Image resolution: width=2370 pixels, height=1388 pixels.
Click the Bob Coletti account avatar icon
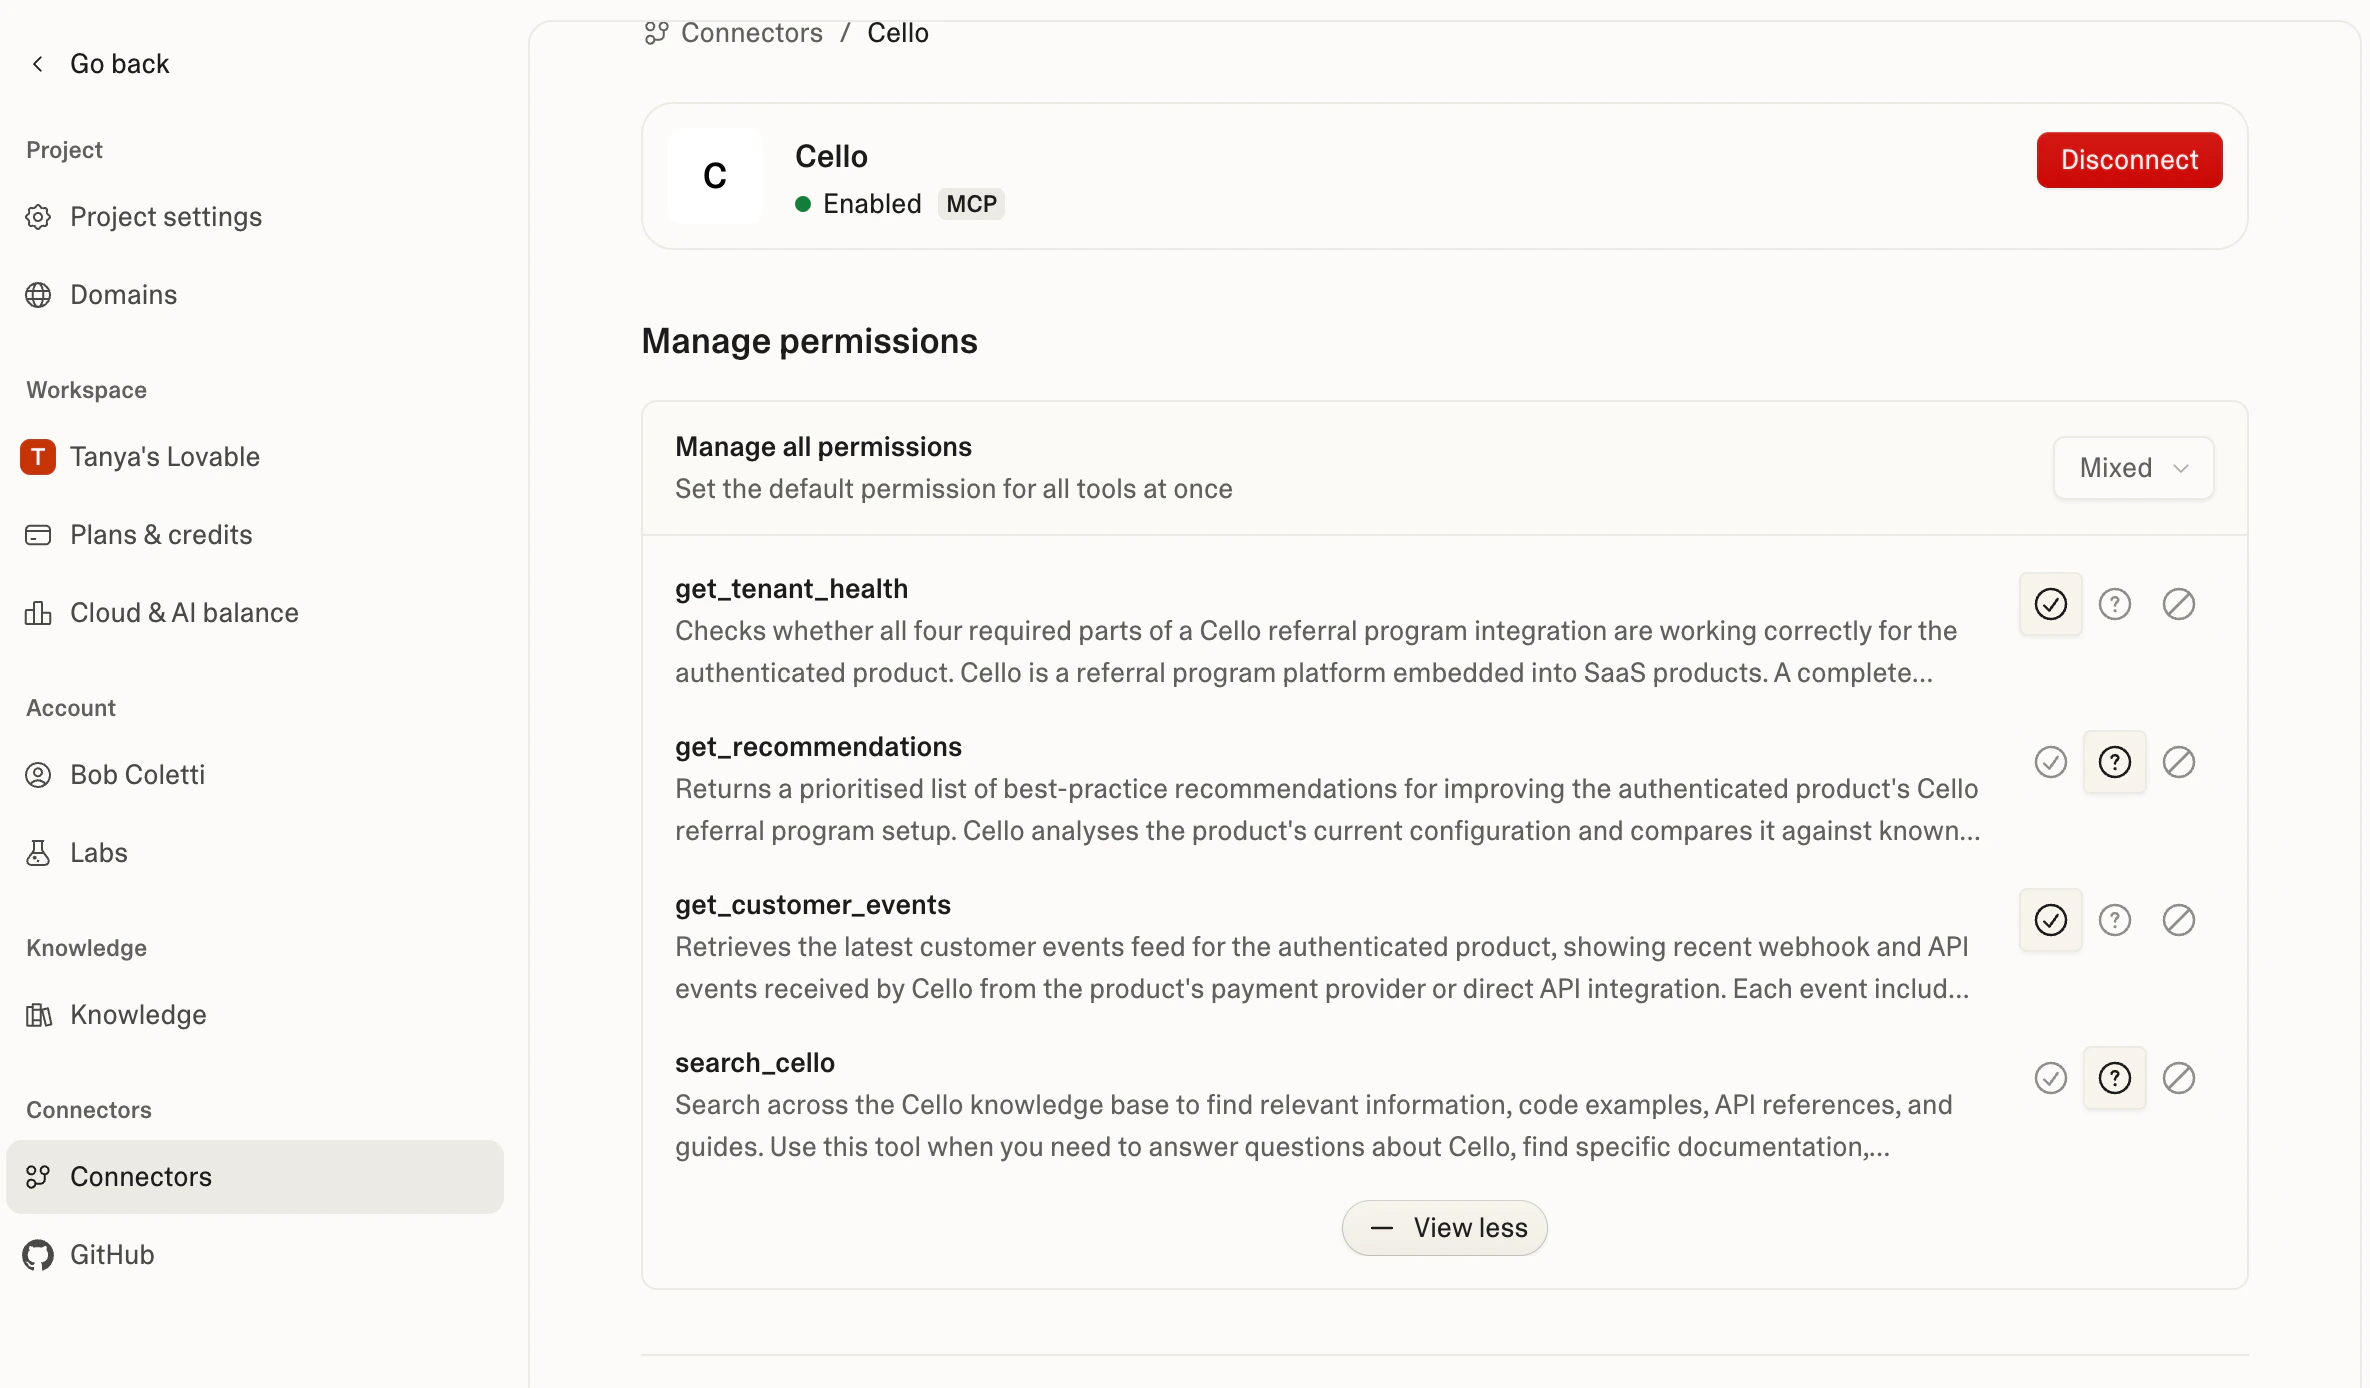[x=38, y=775]
